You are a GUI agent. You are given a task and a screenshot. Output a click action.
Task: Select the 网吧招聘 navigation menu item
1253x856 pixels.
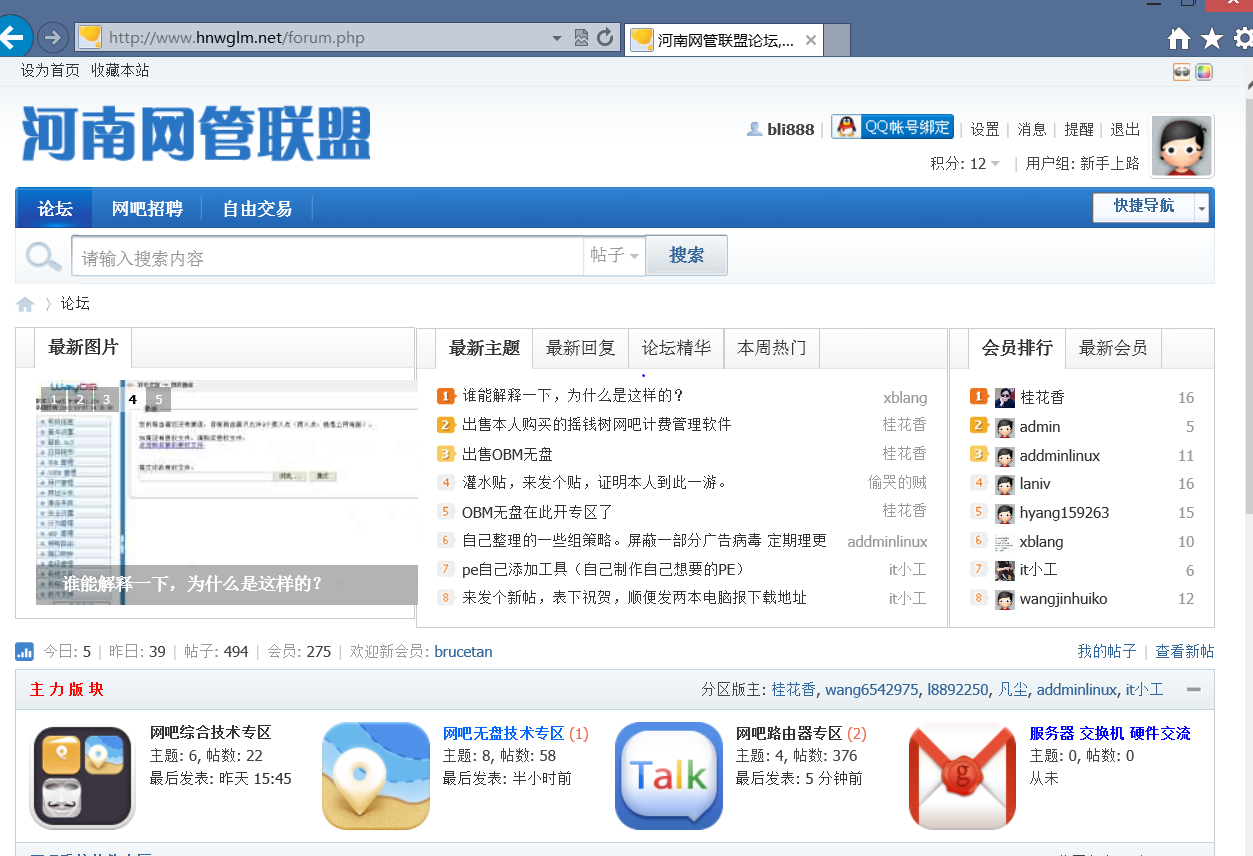pyautogui.click(x=147, y=209)
